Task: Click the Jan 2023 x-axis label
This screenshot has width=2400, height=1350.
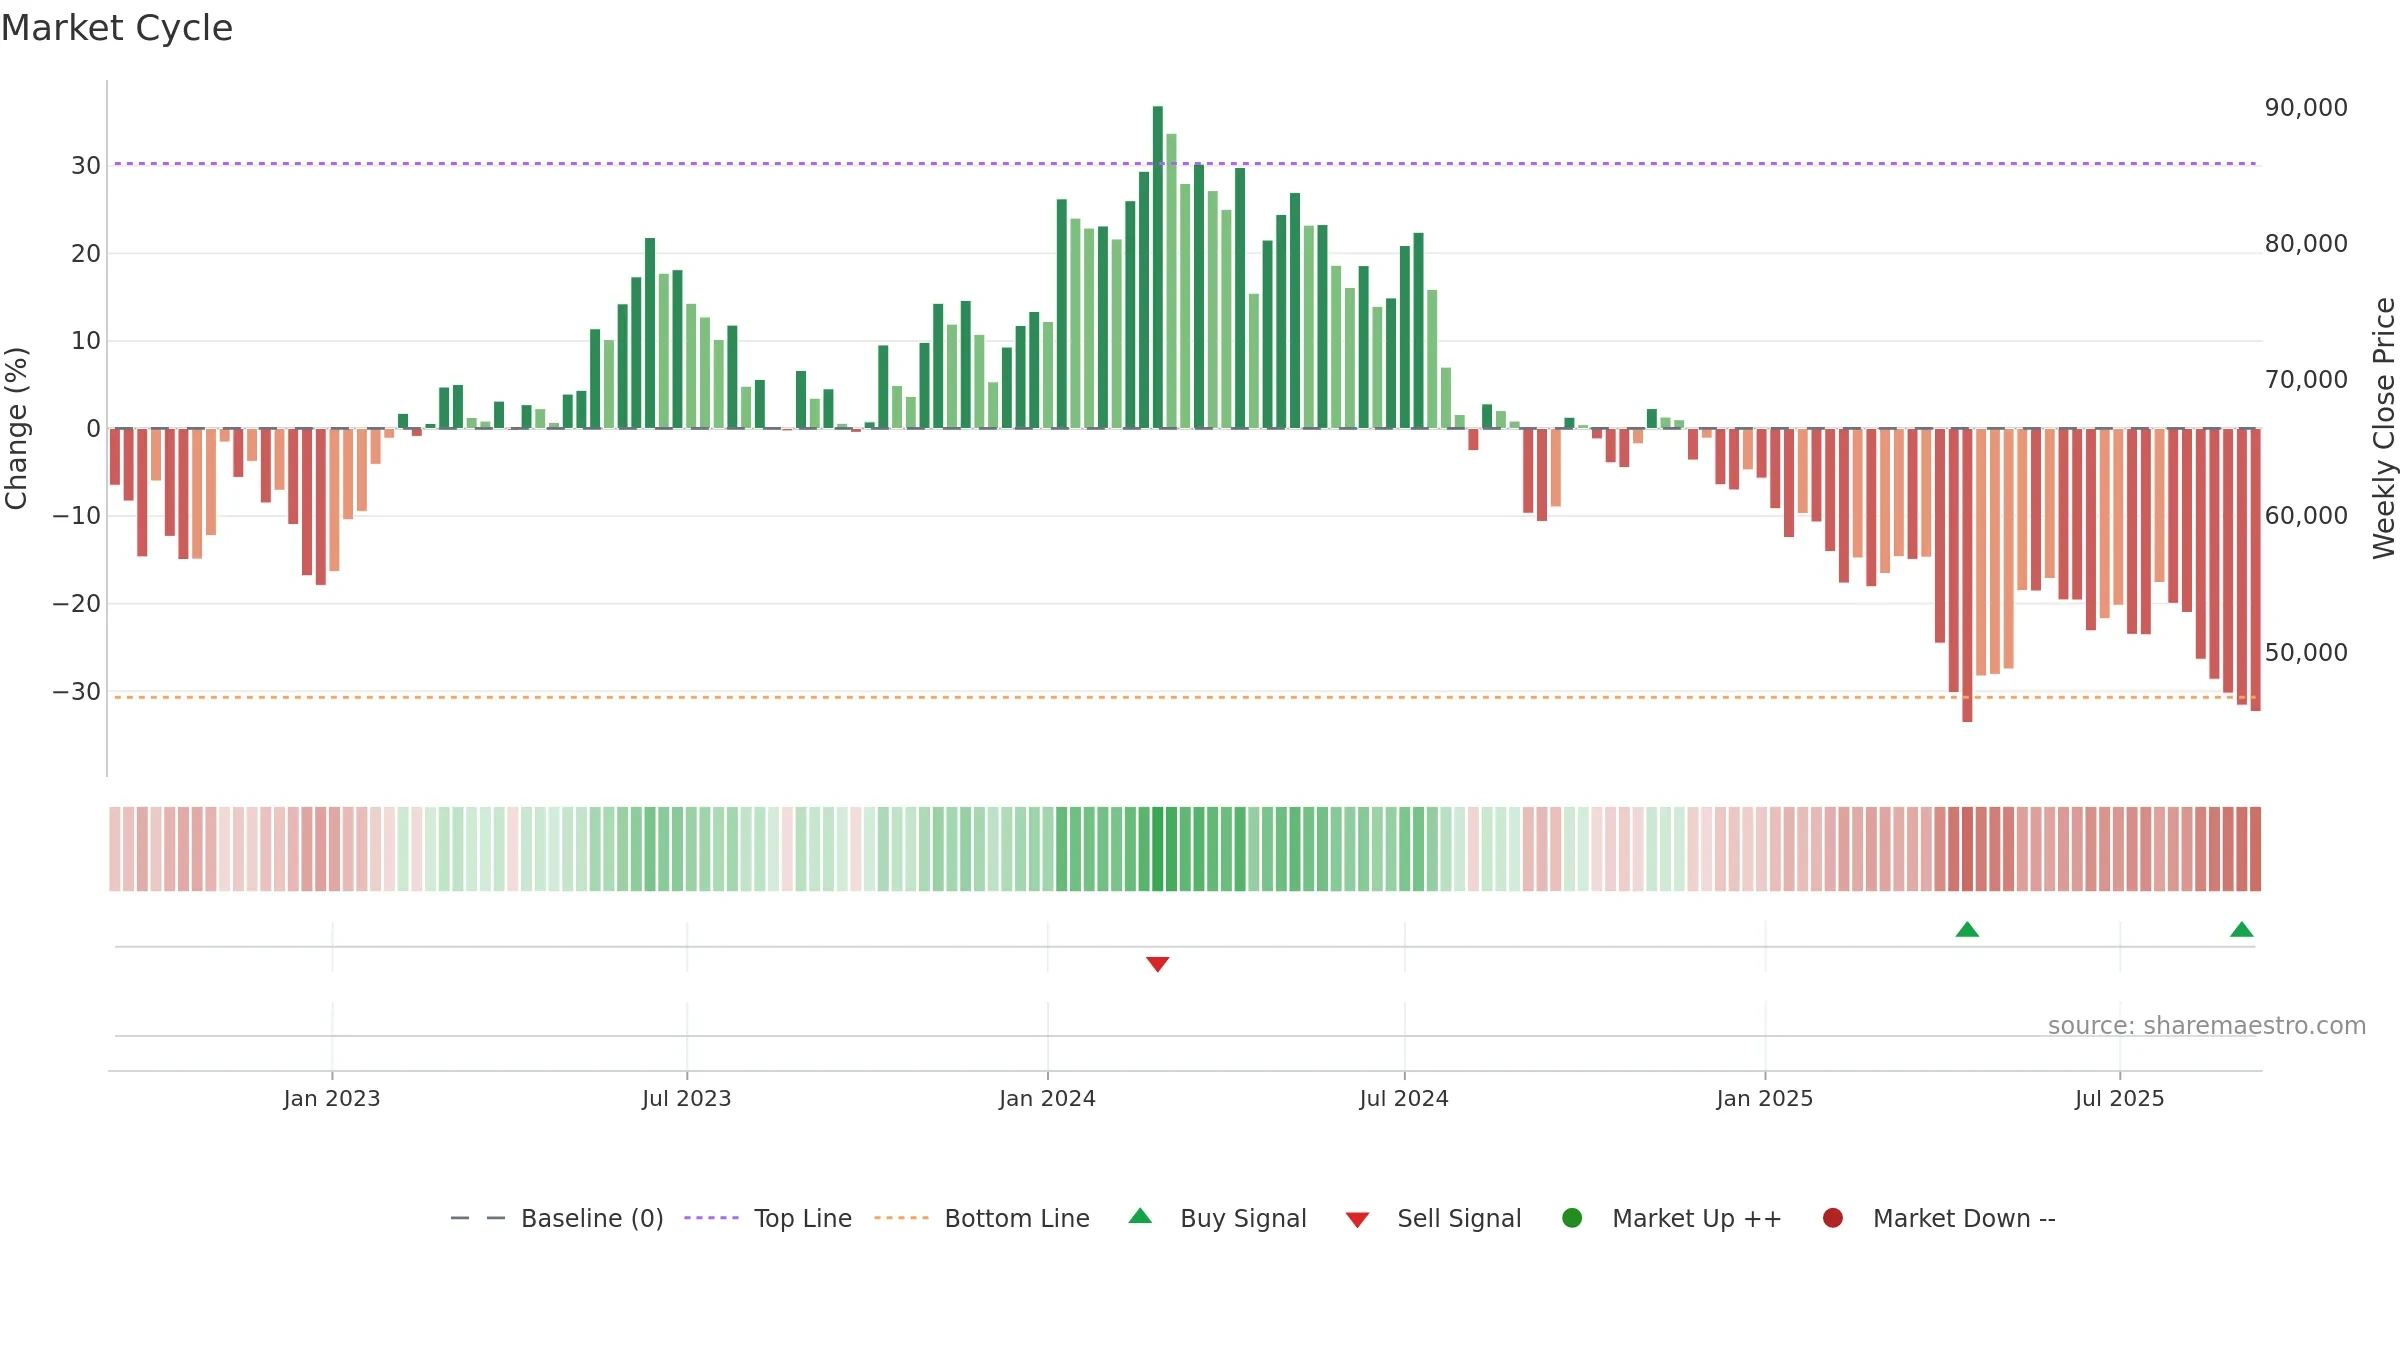Action: click(332, 1099)
